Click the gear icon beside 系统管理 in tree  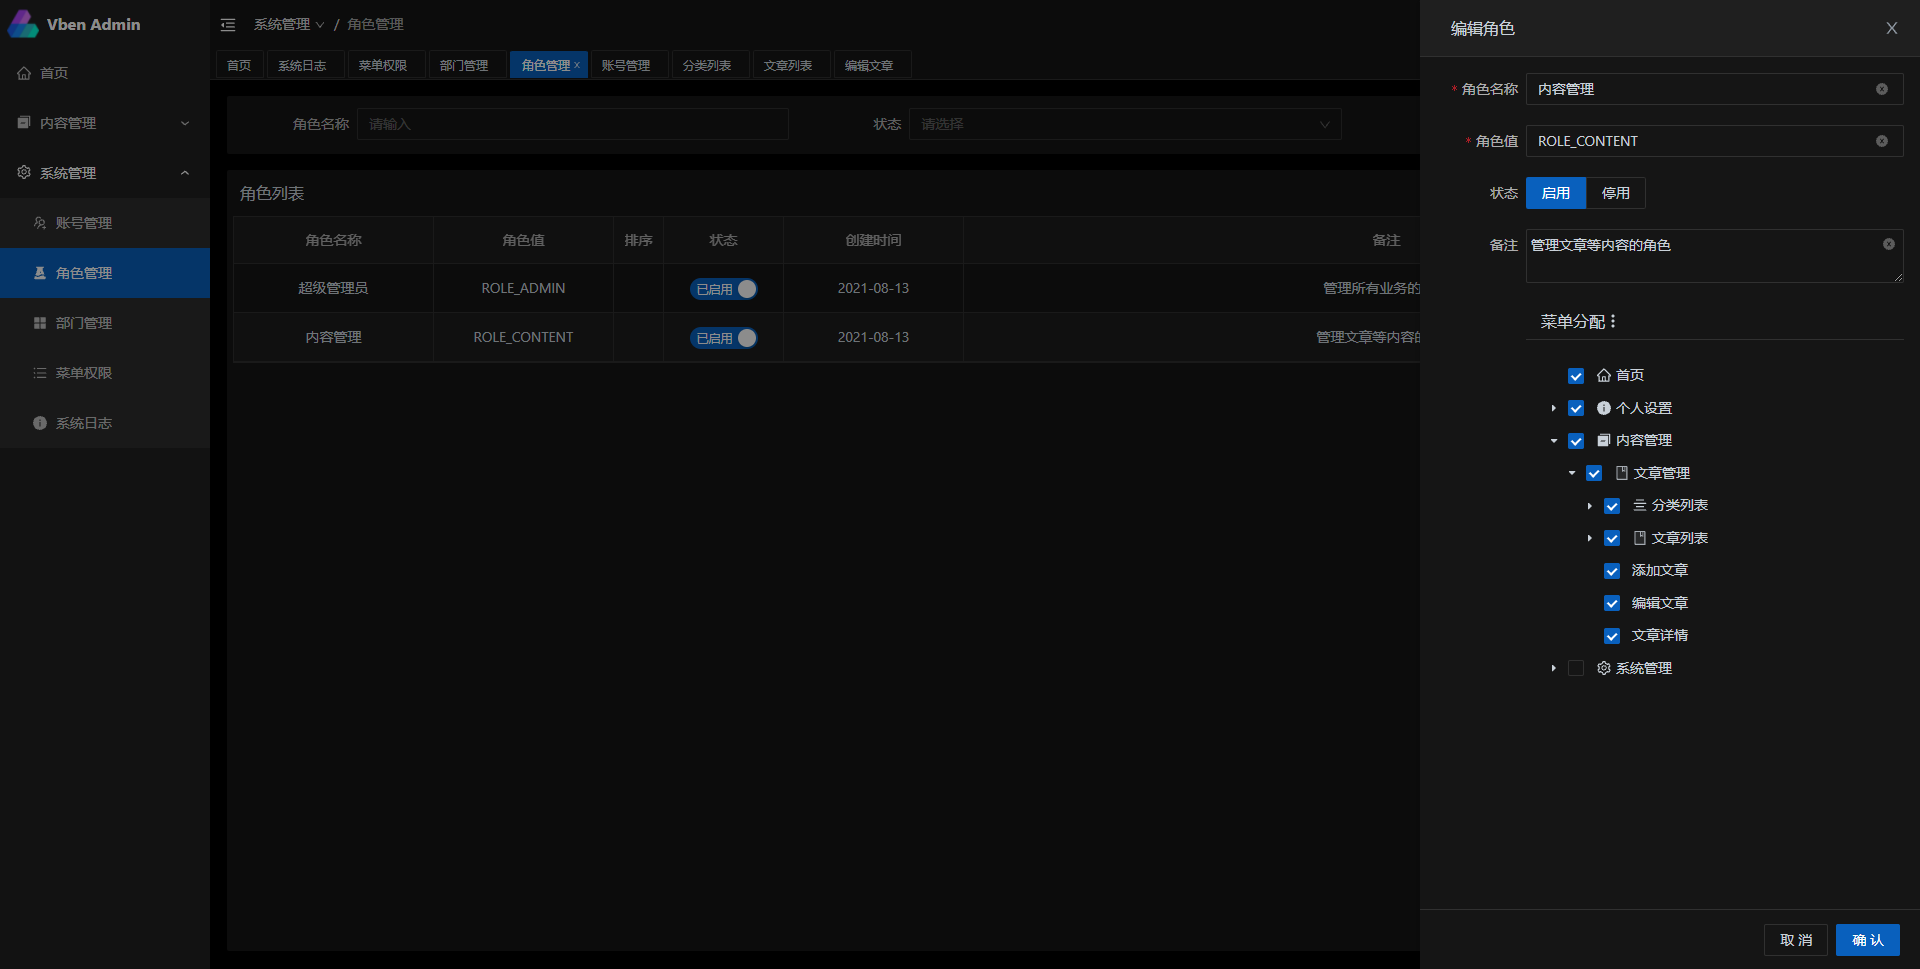pos(1604,668)
